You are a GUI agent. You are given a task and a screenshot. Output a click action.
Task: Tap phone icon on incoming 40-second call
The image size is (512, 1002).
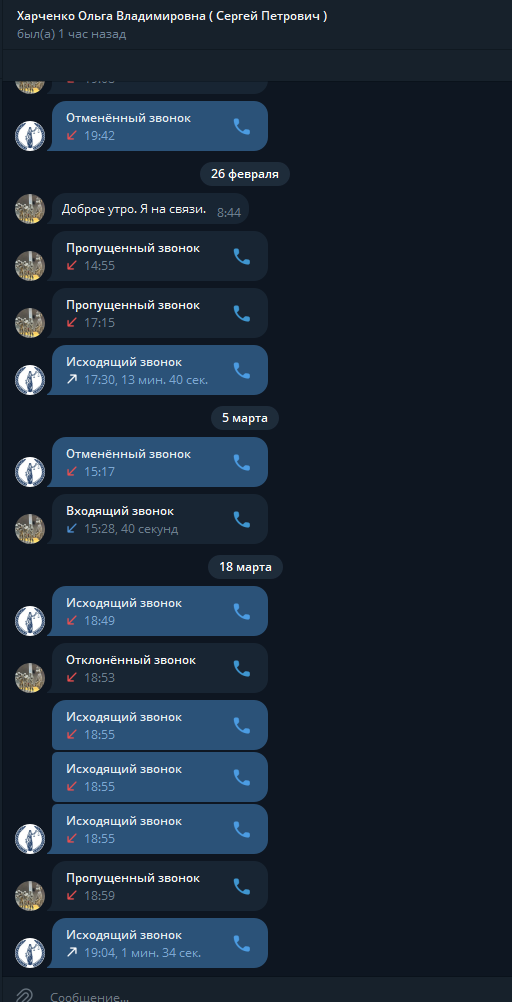click(x=242, y=520)
